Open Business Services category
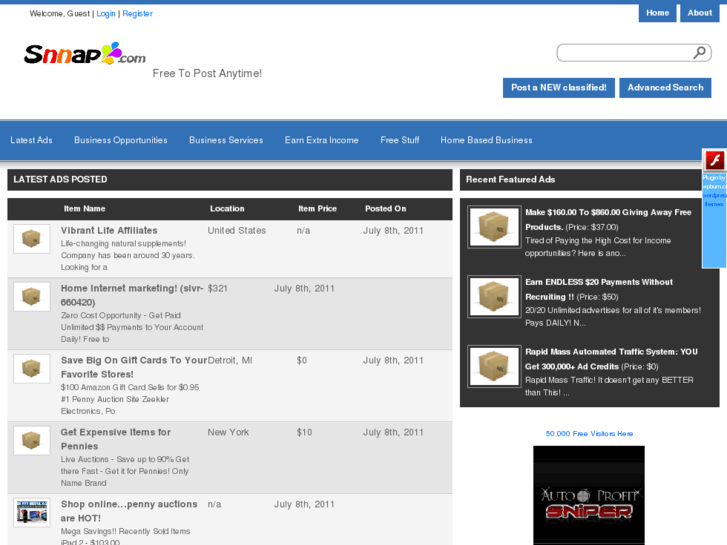 226,140
